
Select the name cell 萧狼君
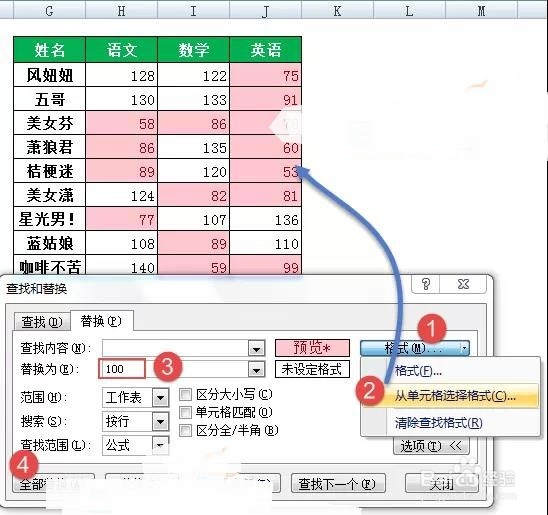pos(49,147)
